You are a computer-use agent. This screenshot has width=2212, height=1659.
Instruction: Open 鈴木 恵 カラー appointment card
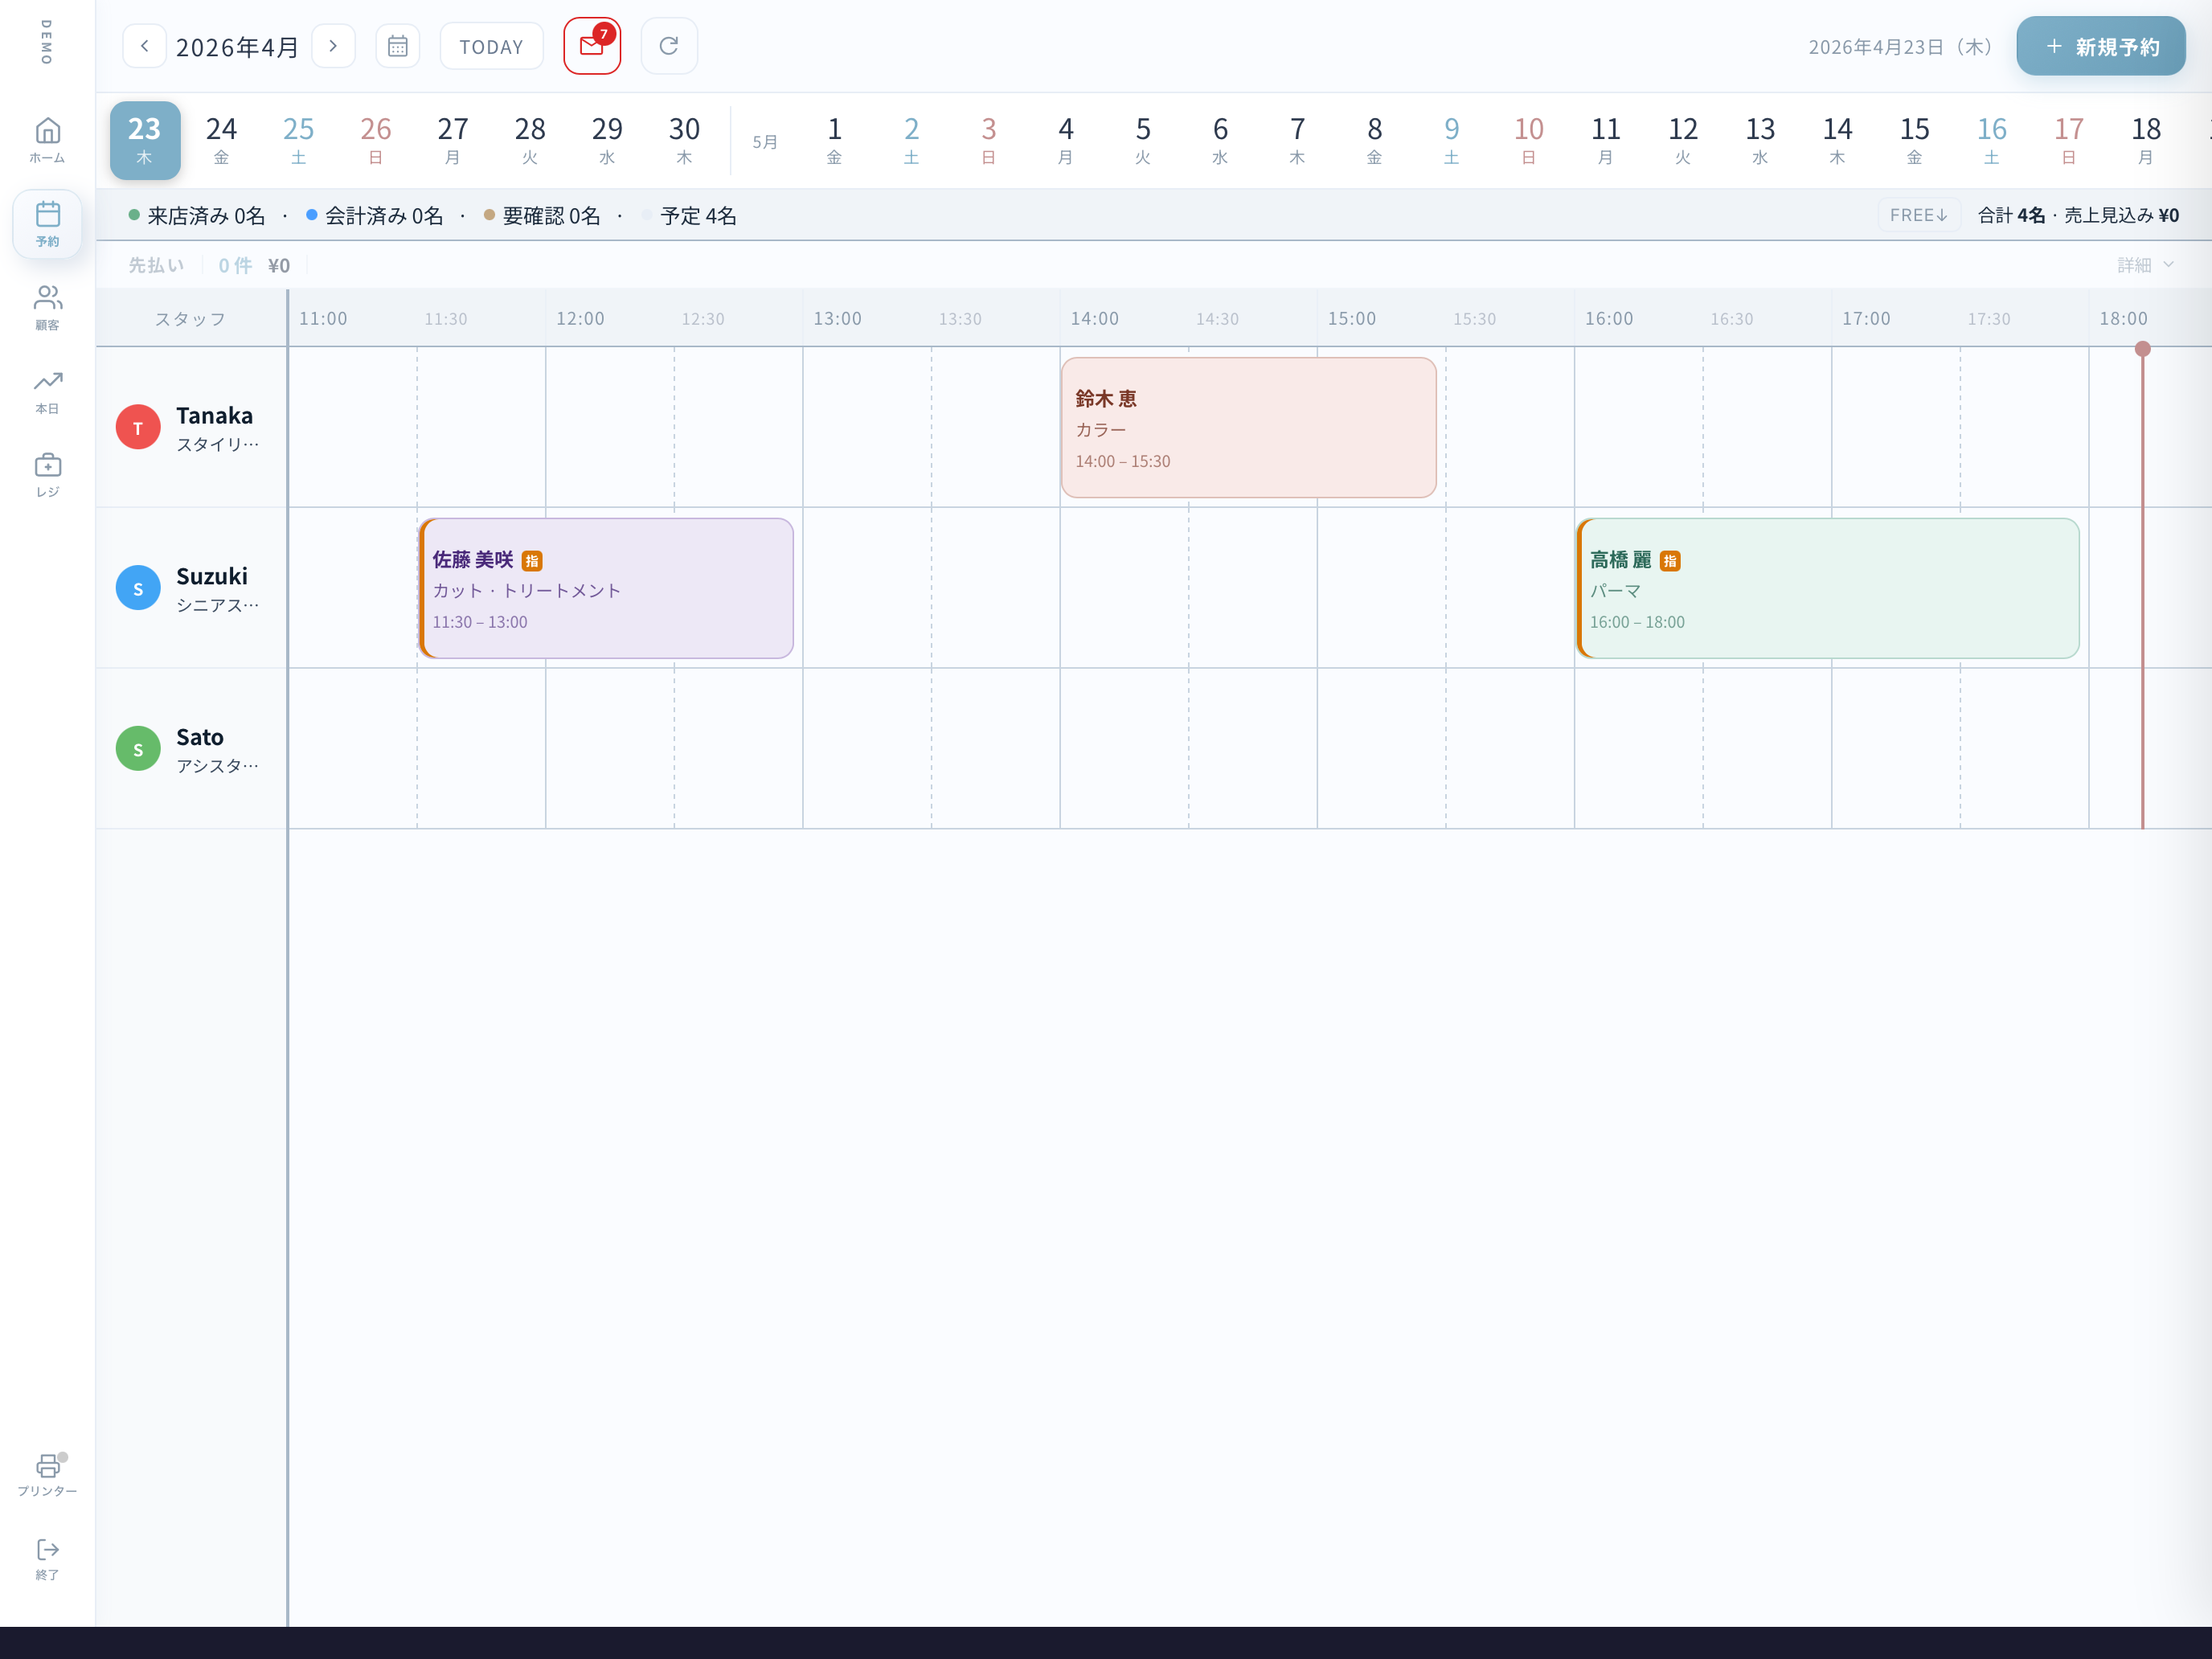pyautogui.click(x=1249, y=428)
